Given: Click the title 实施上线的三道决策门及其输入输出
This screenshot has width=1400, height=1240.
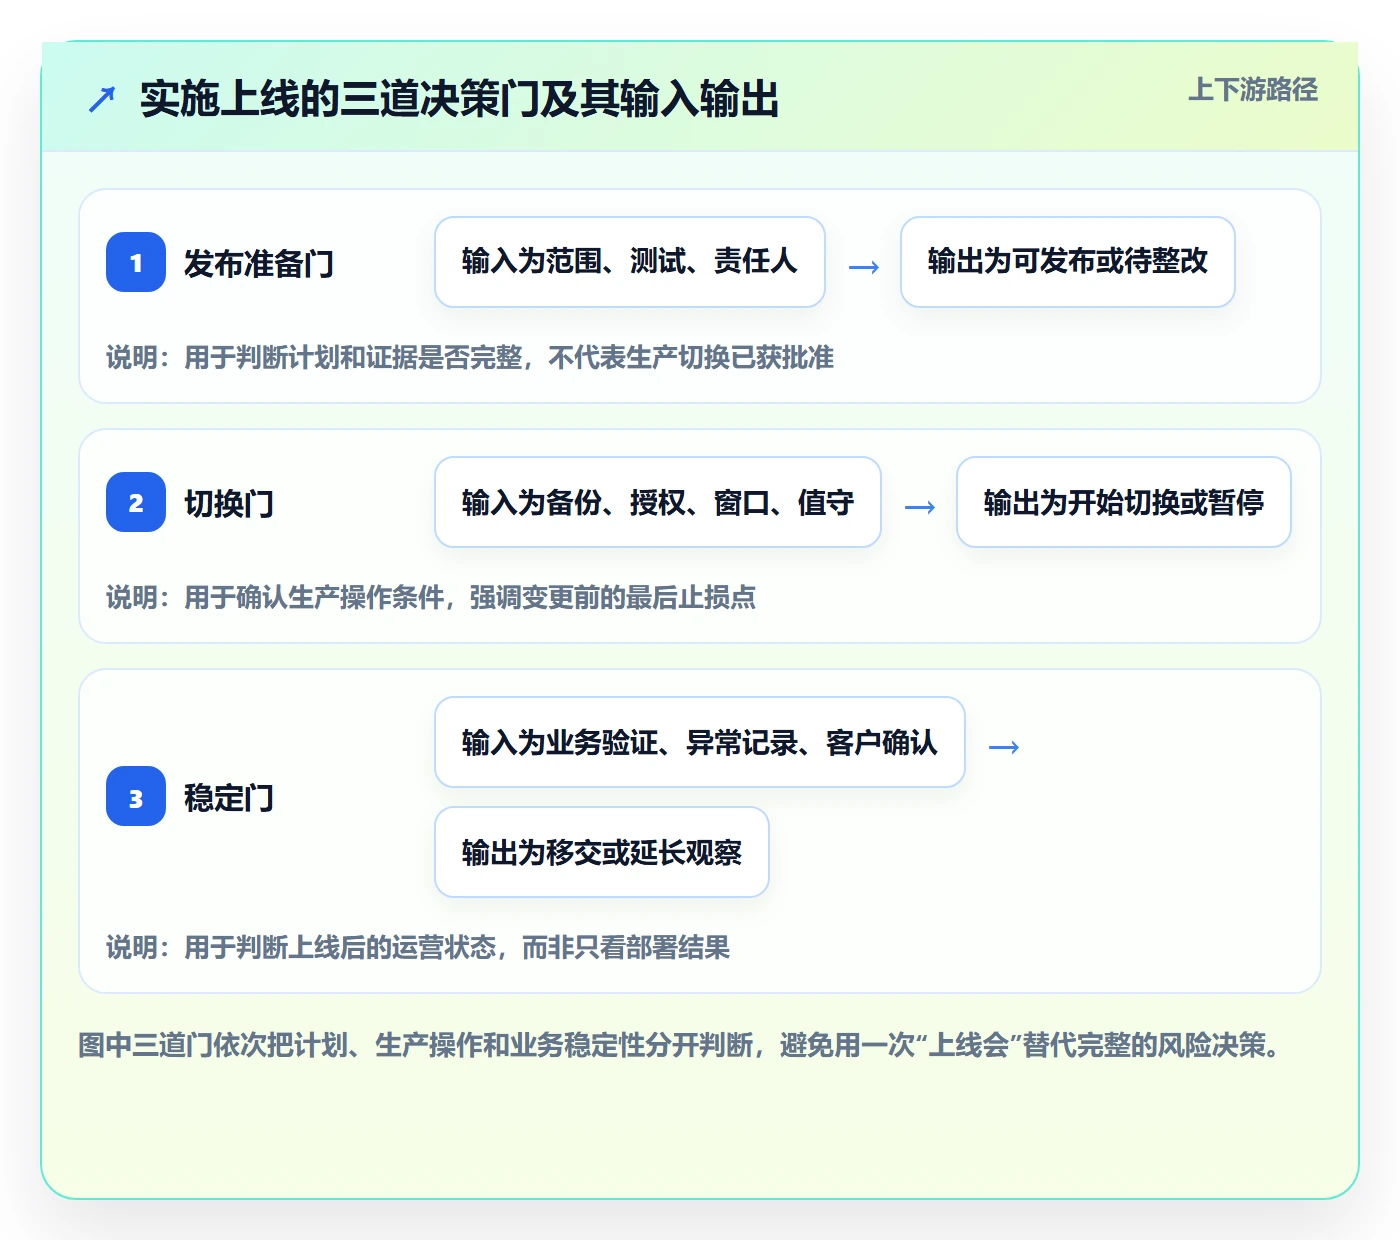Looking at the screenshot, I should tap(459, 99).
